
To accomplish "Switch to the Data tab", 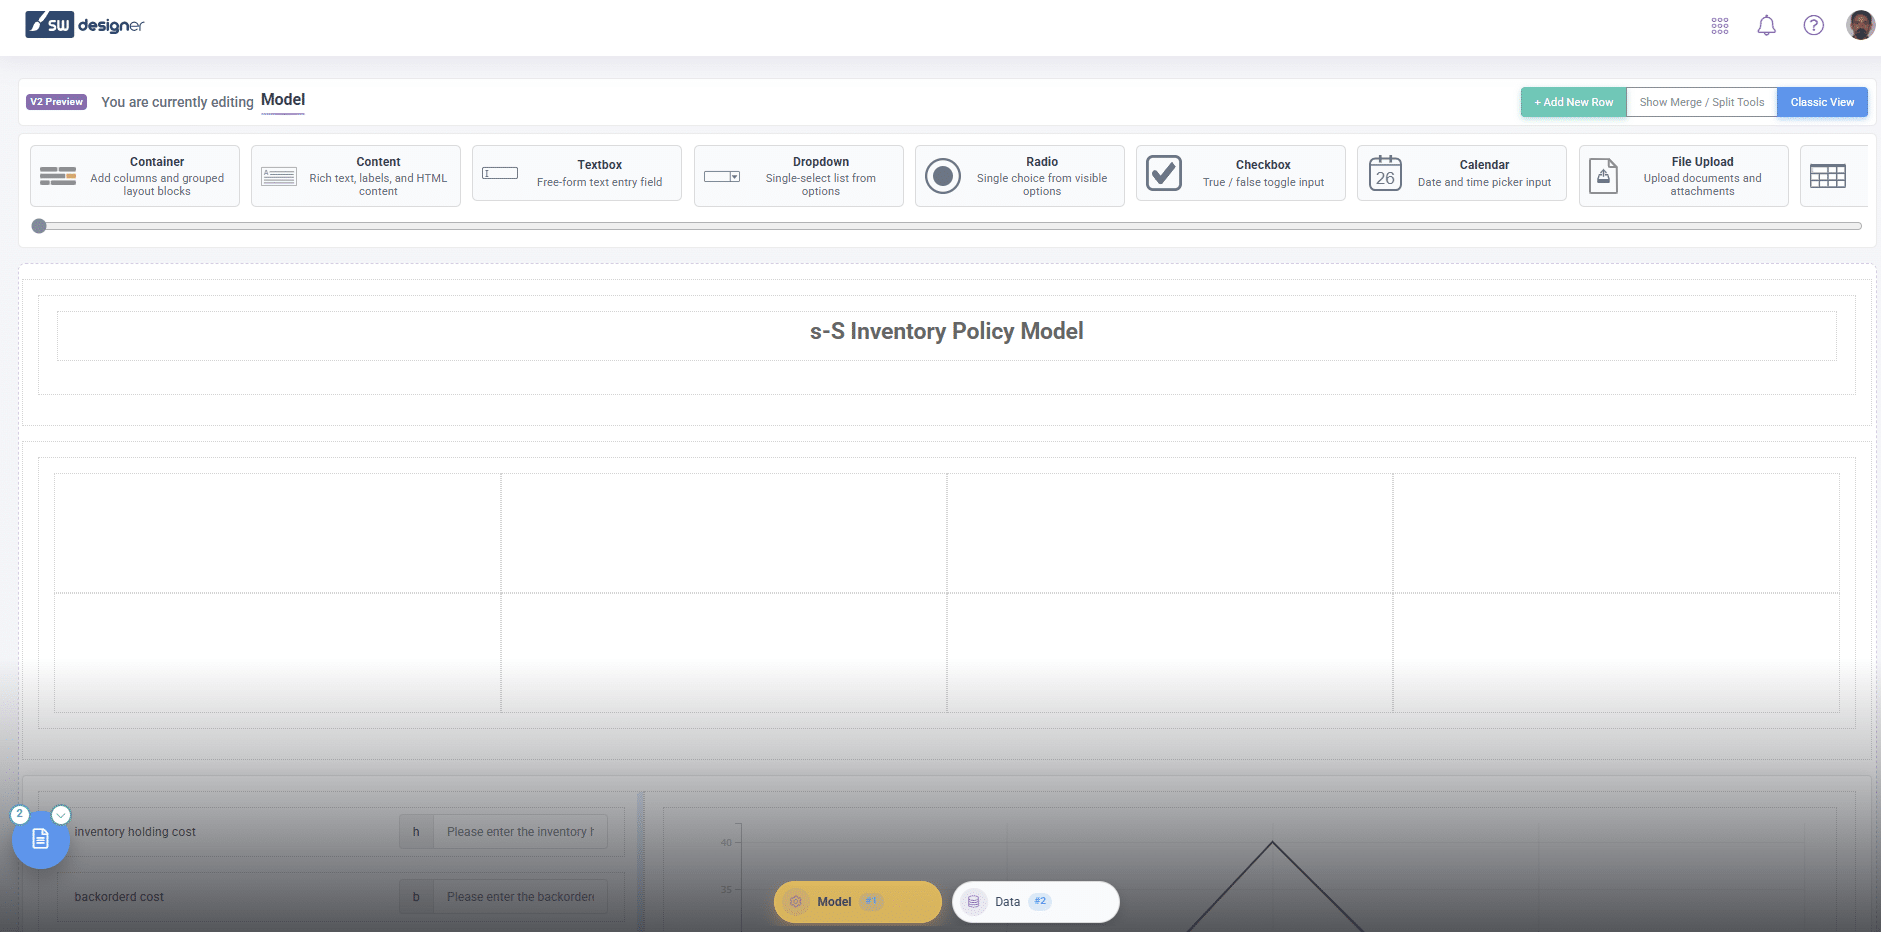I will coord(1035,902).
